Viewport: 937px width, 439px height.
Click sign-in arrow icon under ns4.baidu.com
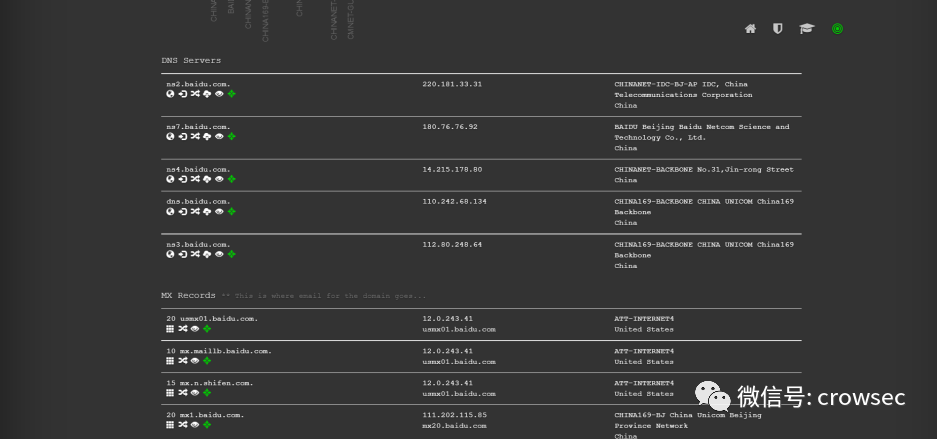(x=182, y=179)
